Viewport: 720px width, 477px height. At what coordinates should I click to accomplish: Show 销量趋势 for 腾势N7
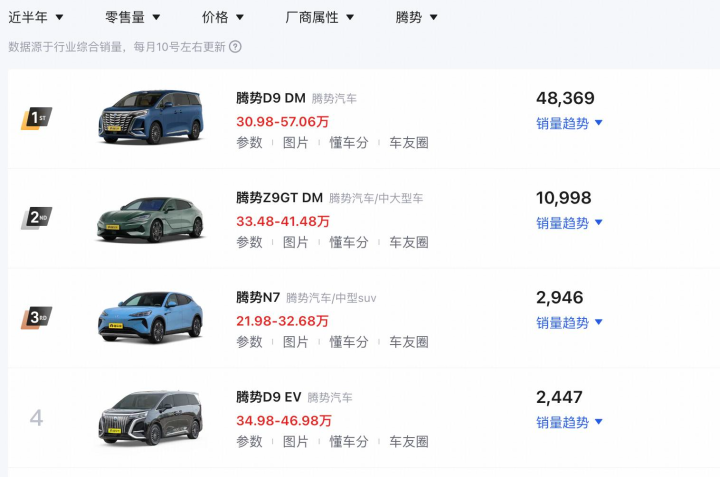coord(569,322)
